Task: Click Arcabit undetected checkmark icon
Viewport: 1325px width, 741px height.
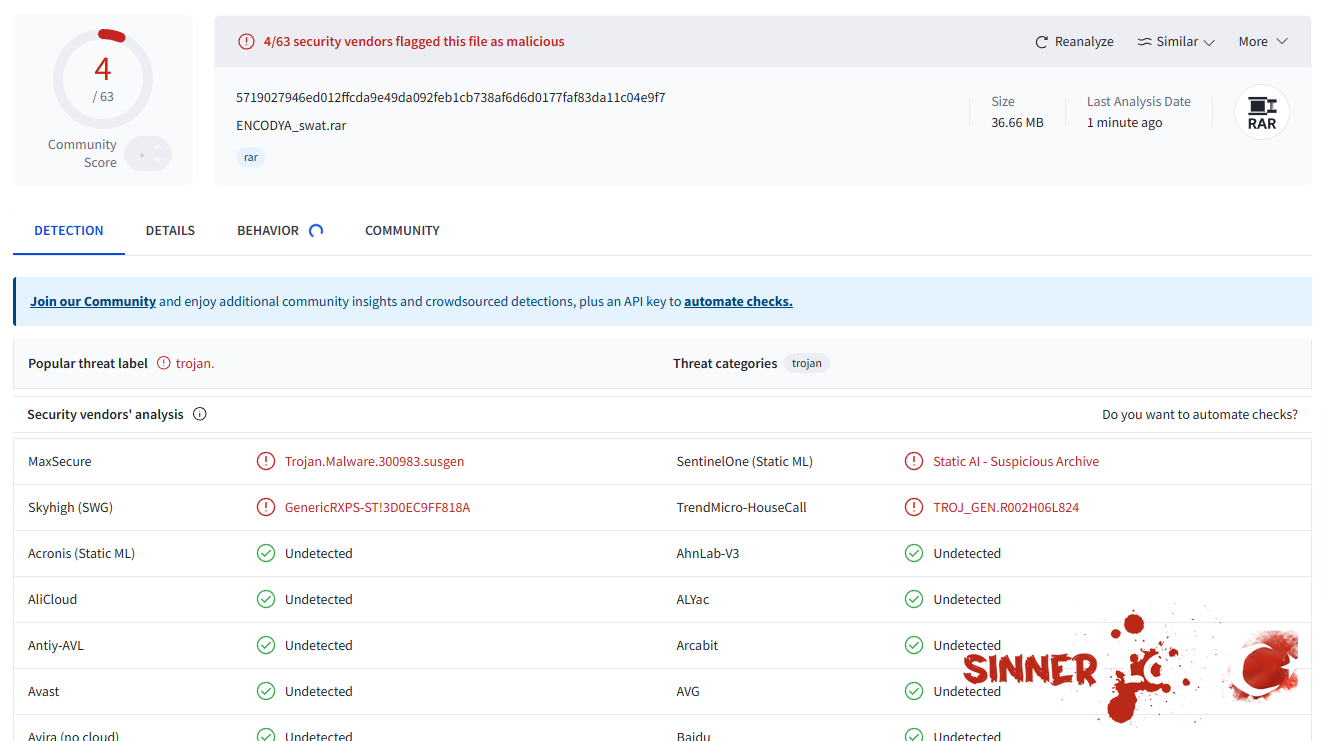Action: tap(914, 646)
